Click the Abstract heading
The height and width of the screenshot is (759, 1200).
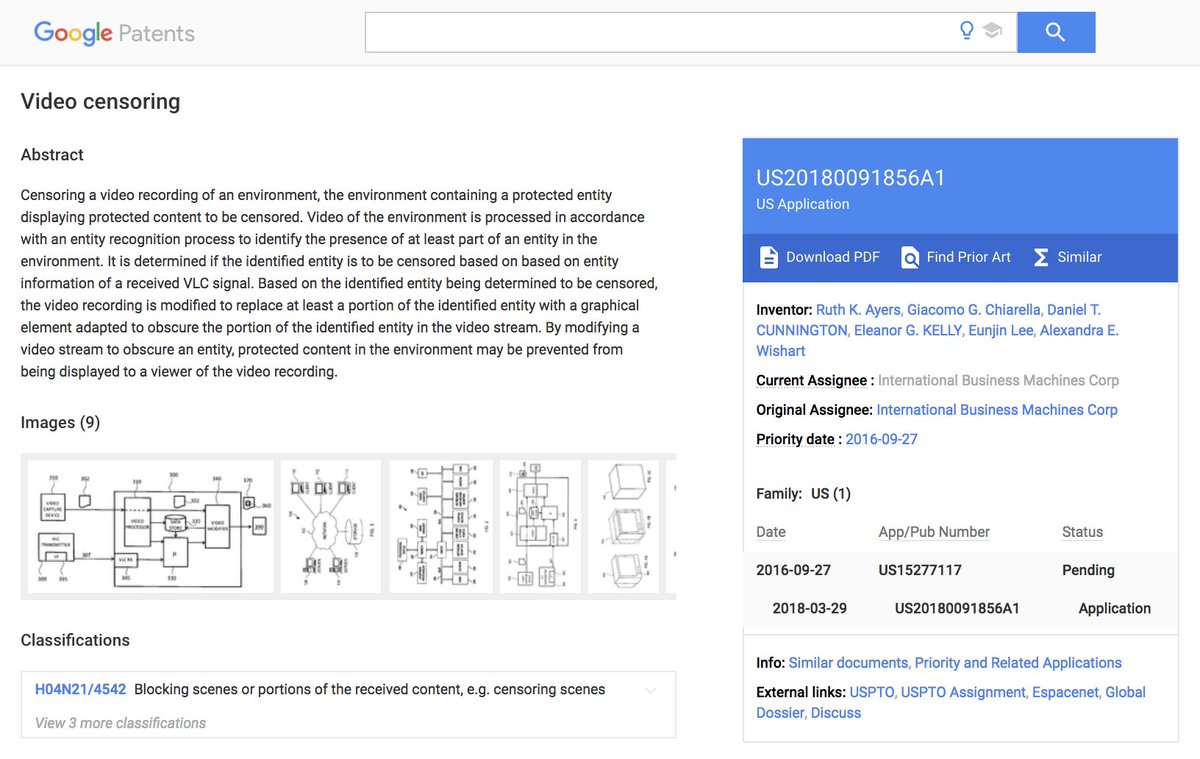tap(52, 155)
